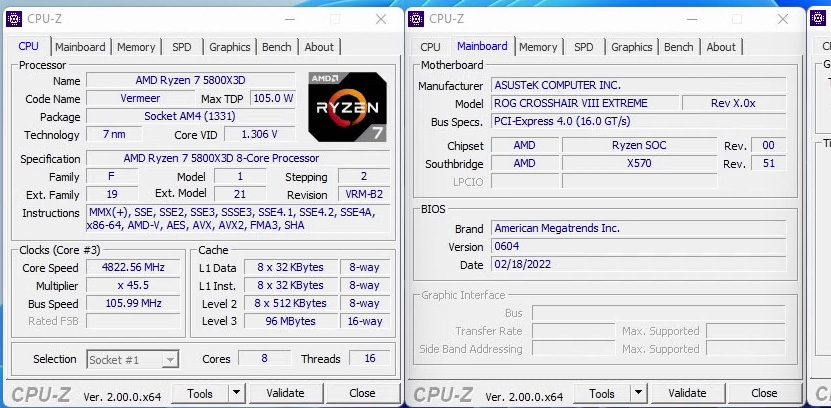
Task: Click Level 3 associativity value 16-way
Action: (x=365, y=321)
